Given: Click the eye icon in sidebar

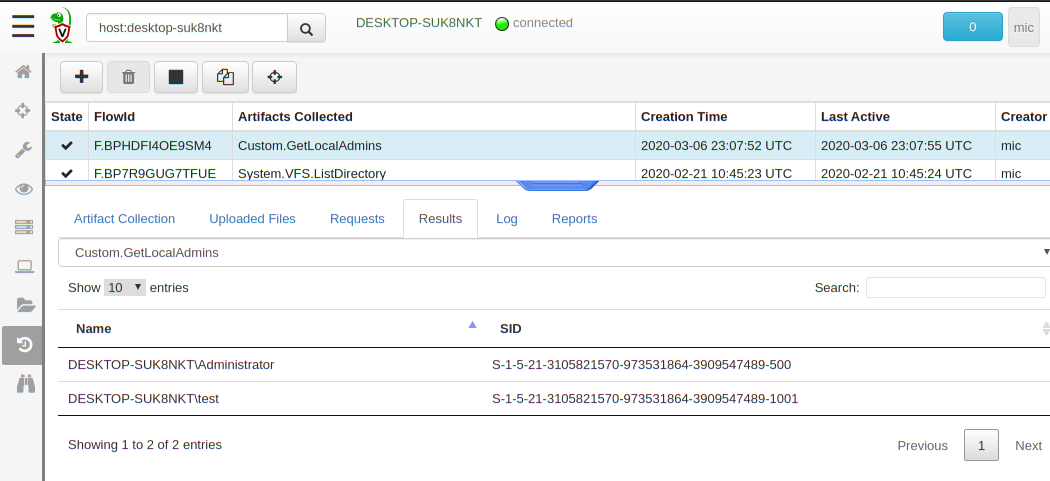Looking at the screenshot, I should click(23, 189).
